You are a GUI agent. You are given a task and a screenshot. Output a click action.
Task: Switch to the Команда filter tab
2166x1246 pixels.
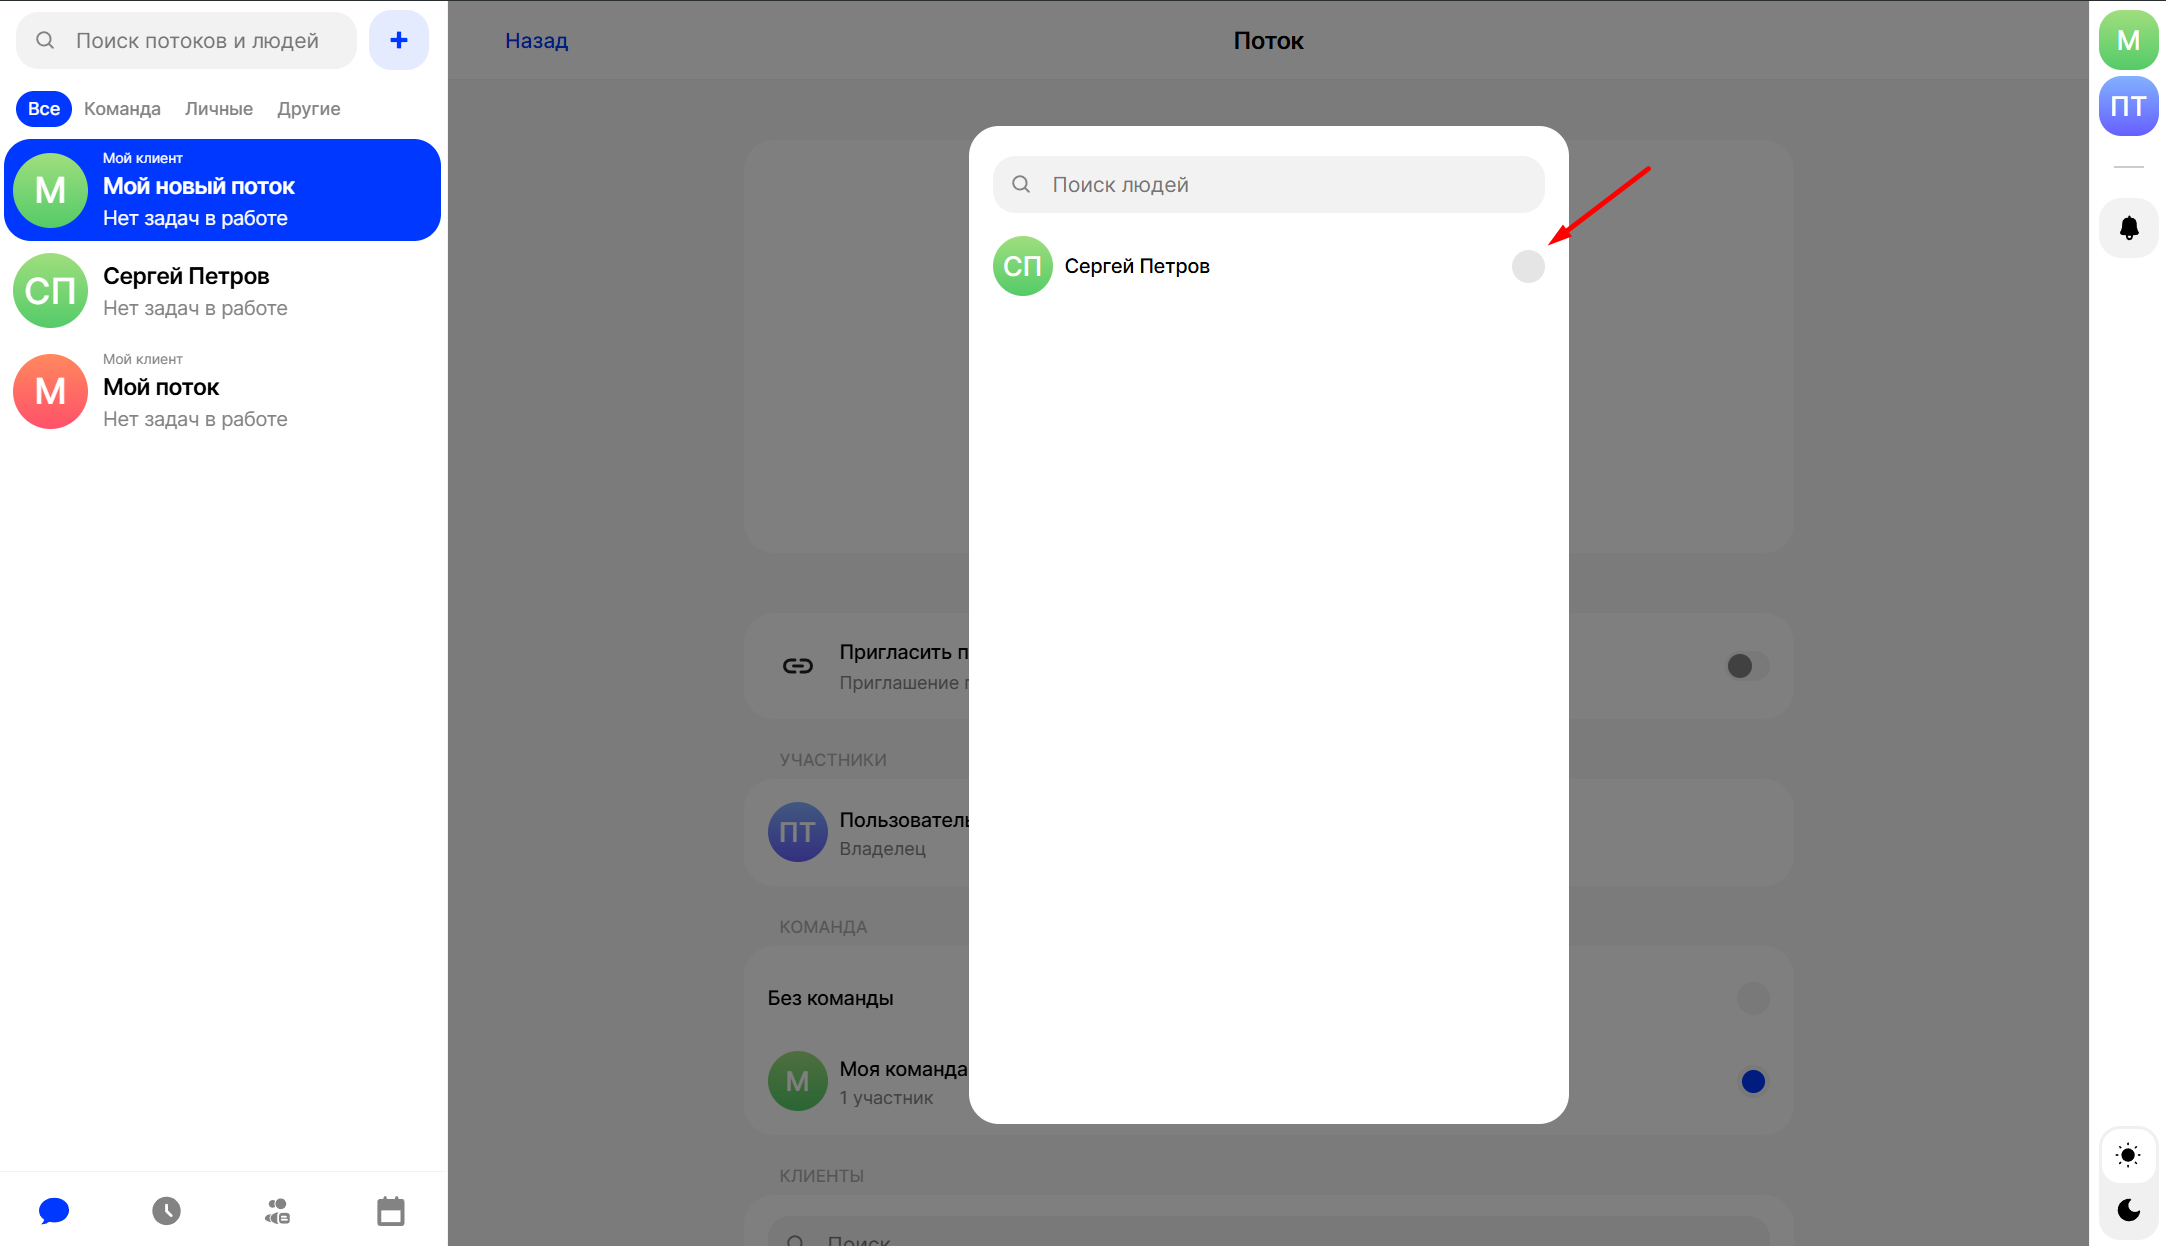122,108
